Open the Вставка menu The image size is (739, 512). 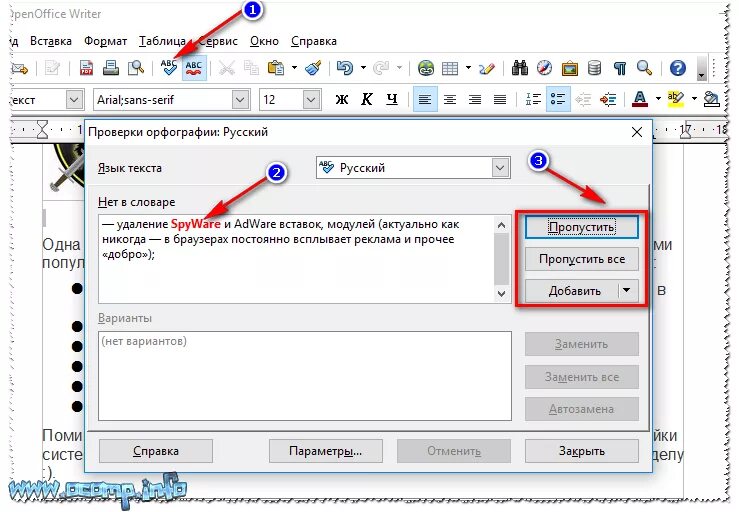click(x=50, y=41)
